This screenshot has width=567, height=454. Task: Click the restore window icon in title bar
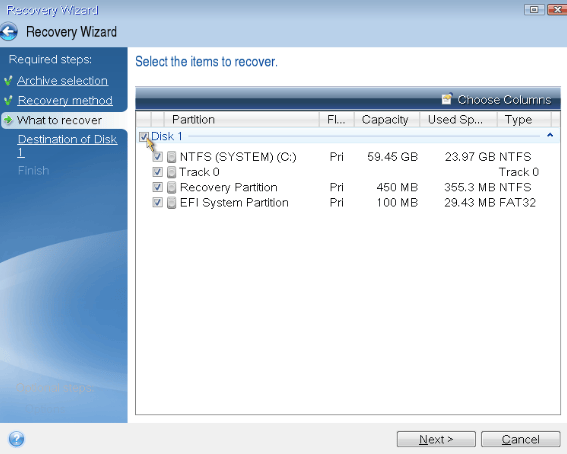(x=534, y=10)
